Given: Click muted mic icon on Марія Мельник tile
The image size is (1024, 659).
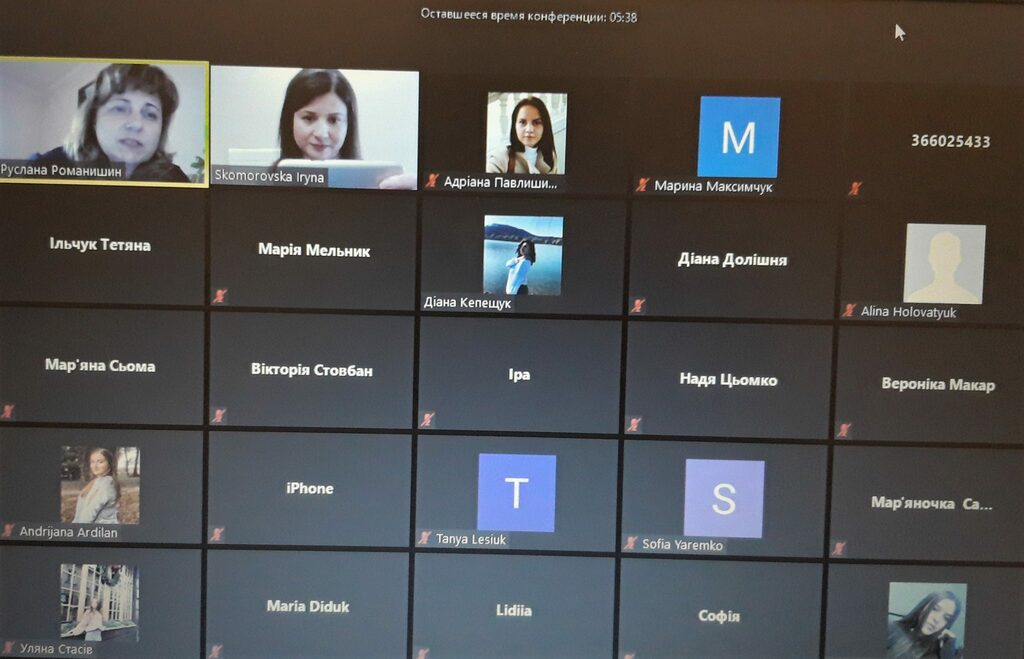Looking at the screenshot, I should (220, 296).
